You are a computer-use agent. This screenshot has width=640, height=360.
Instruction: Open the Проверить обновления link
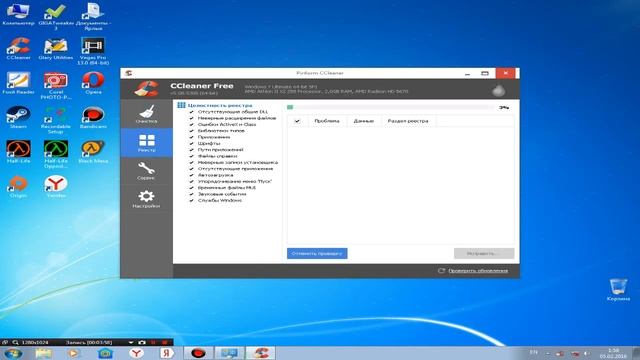(478, 271)
